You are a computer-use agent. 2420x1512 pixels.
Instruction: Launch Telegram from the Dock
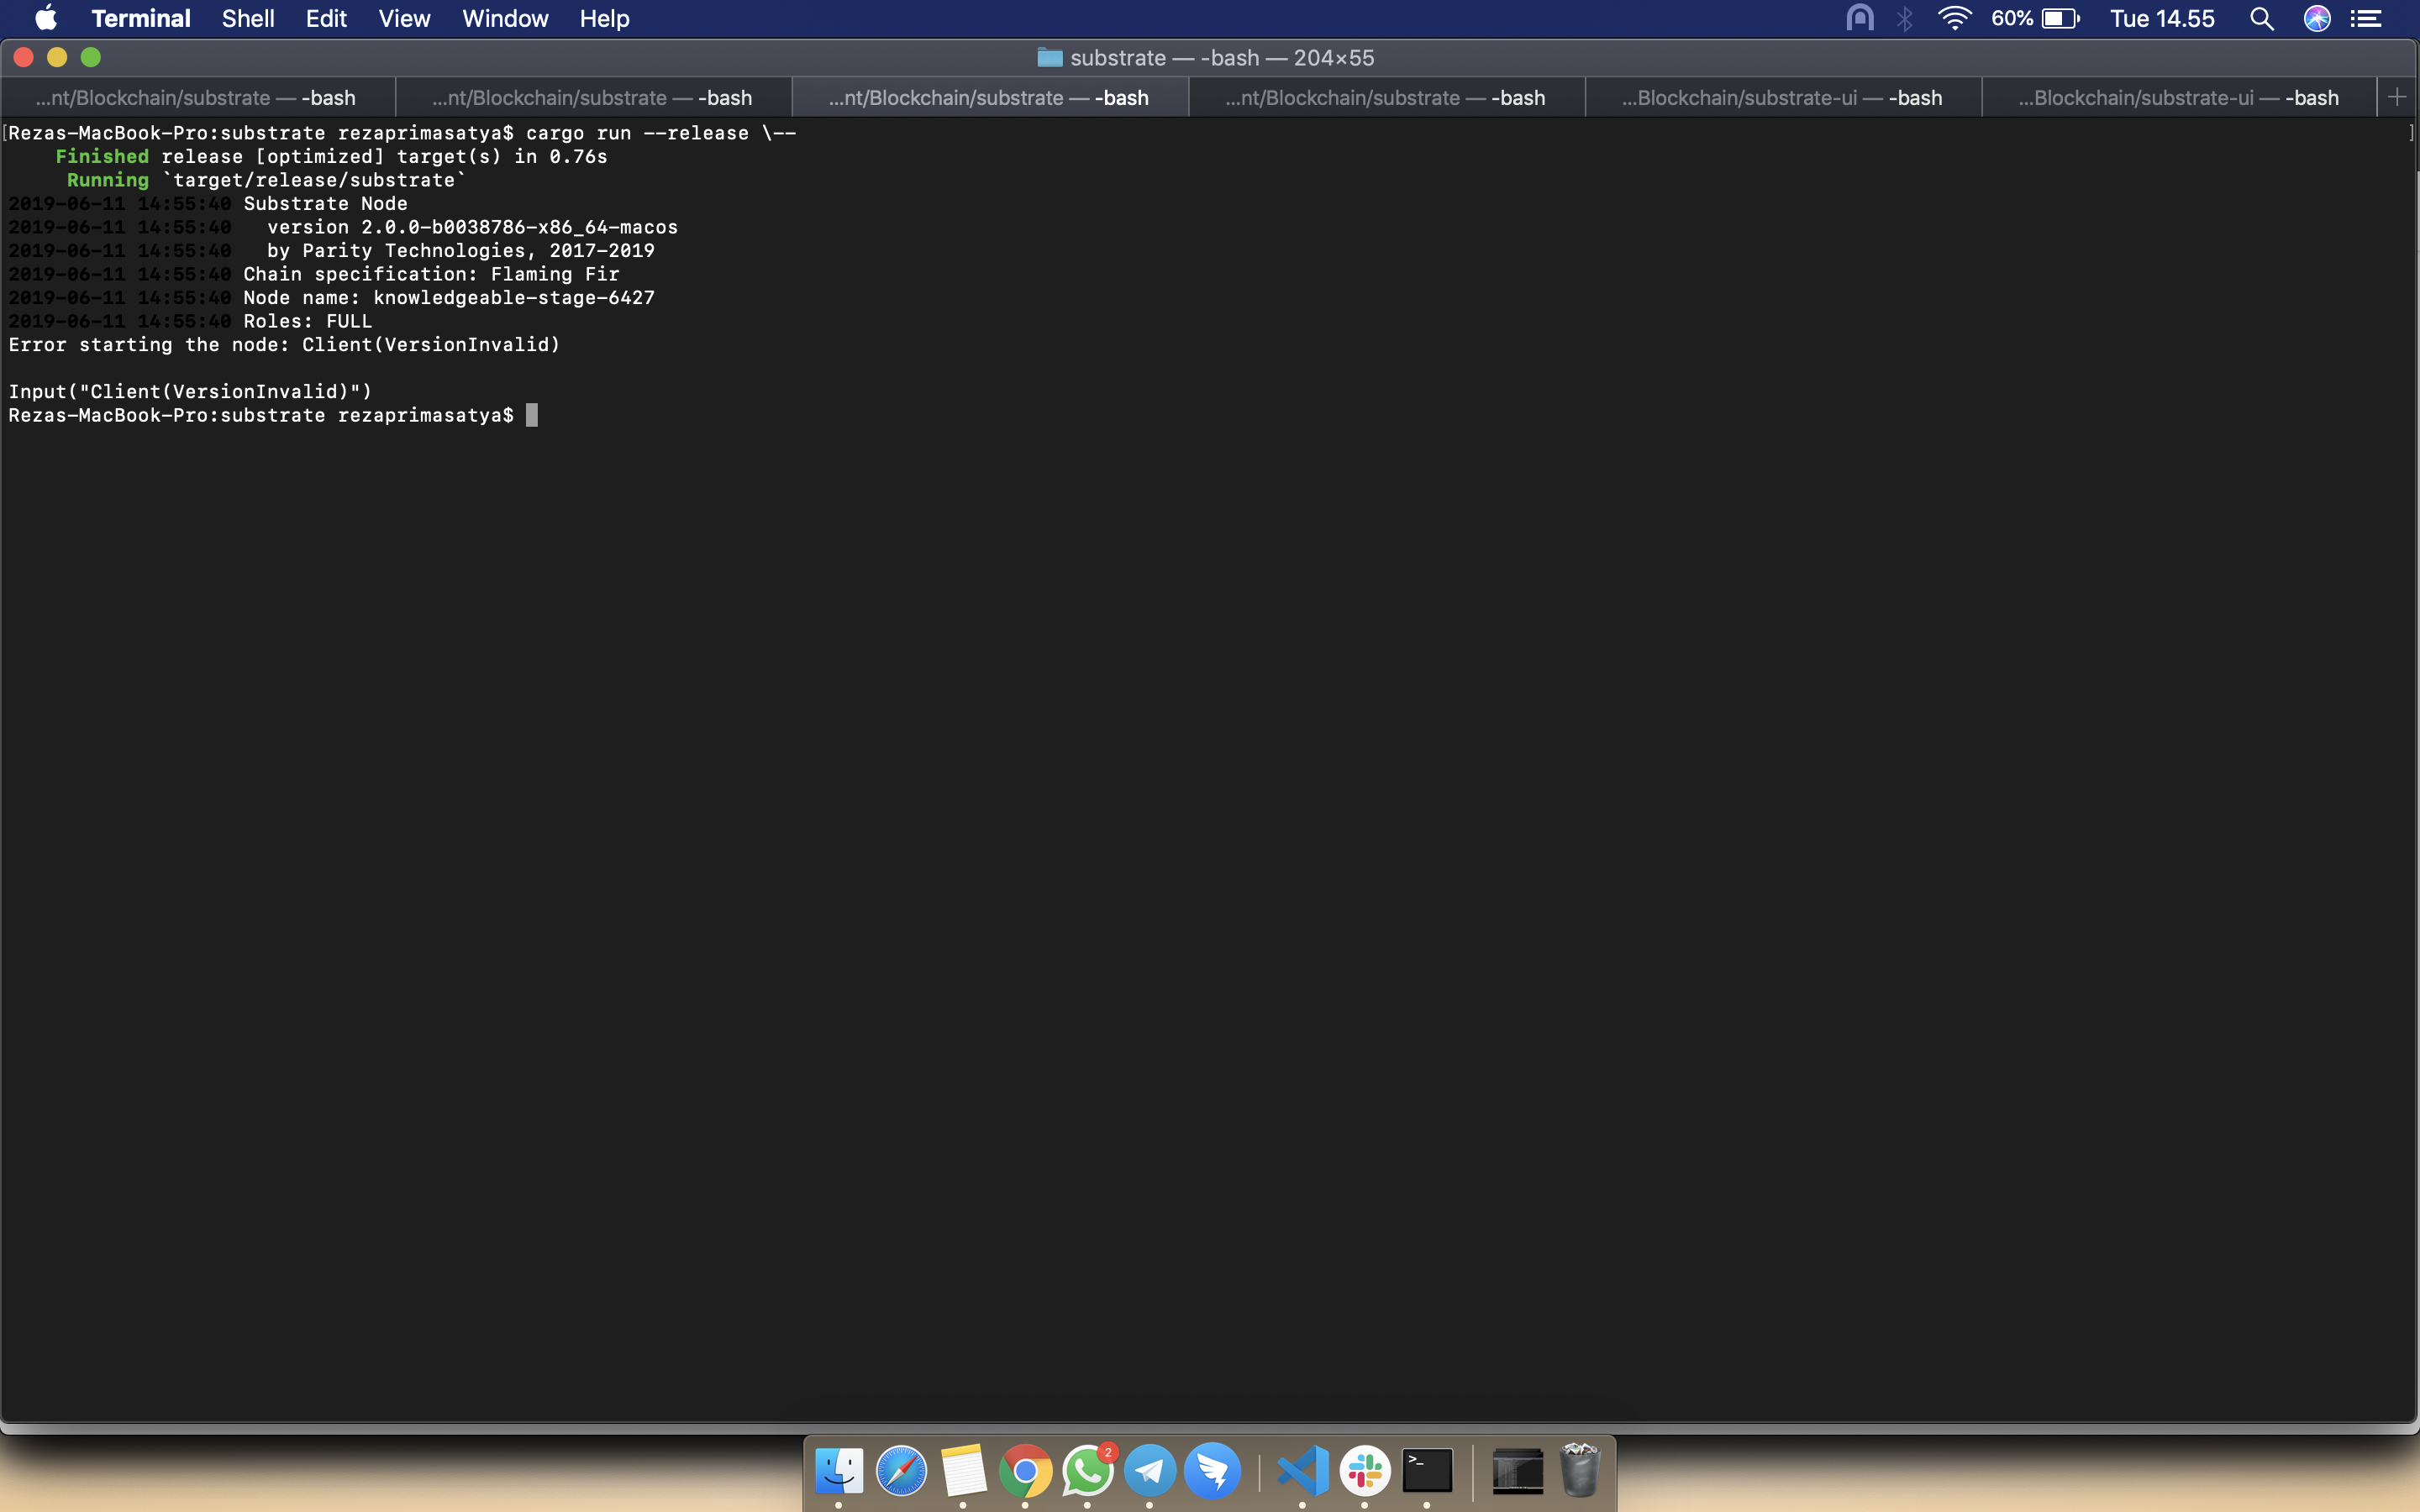click(x=1150, y=1470)
